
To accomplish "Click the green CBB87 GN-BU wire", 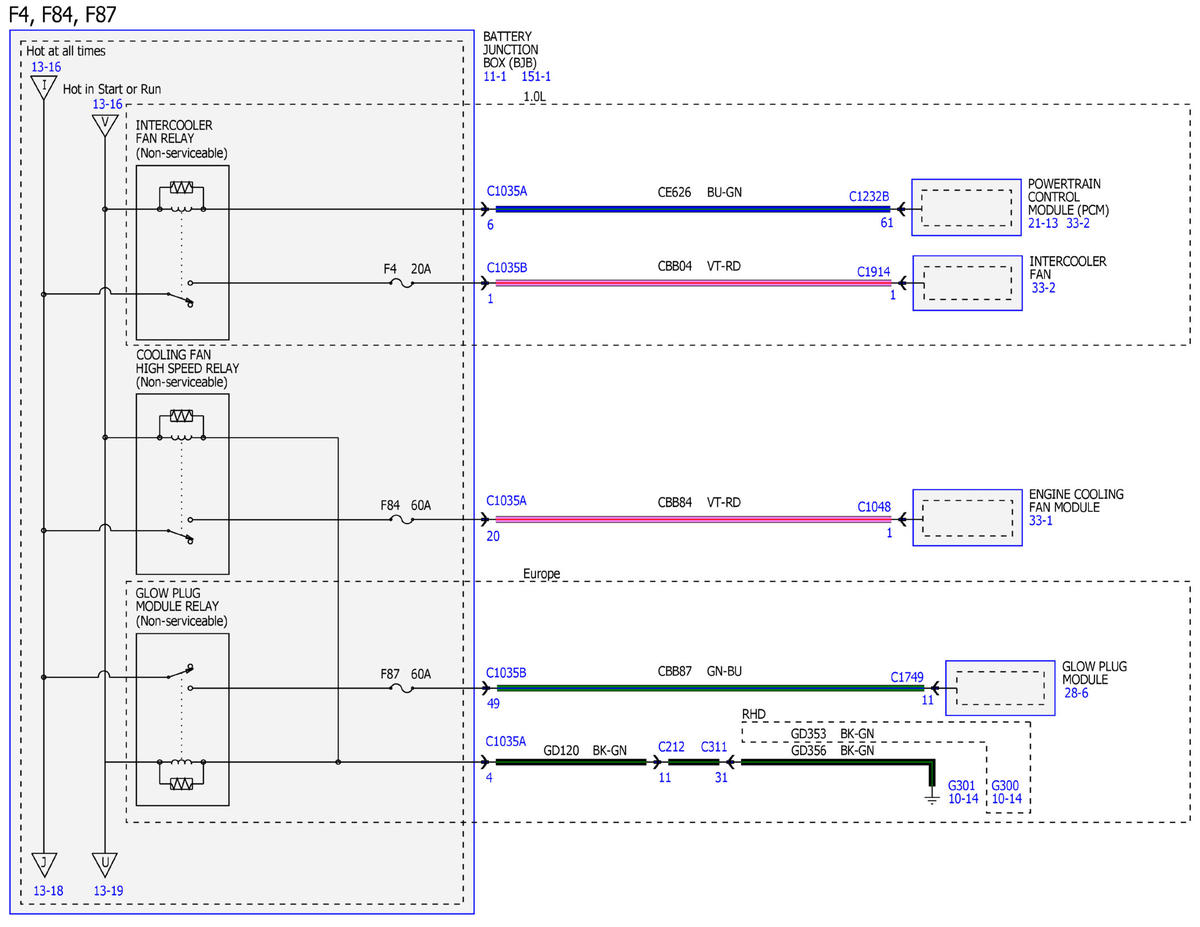I will pyautogui.click(x=709, y=688).
